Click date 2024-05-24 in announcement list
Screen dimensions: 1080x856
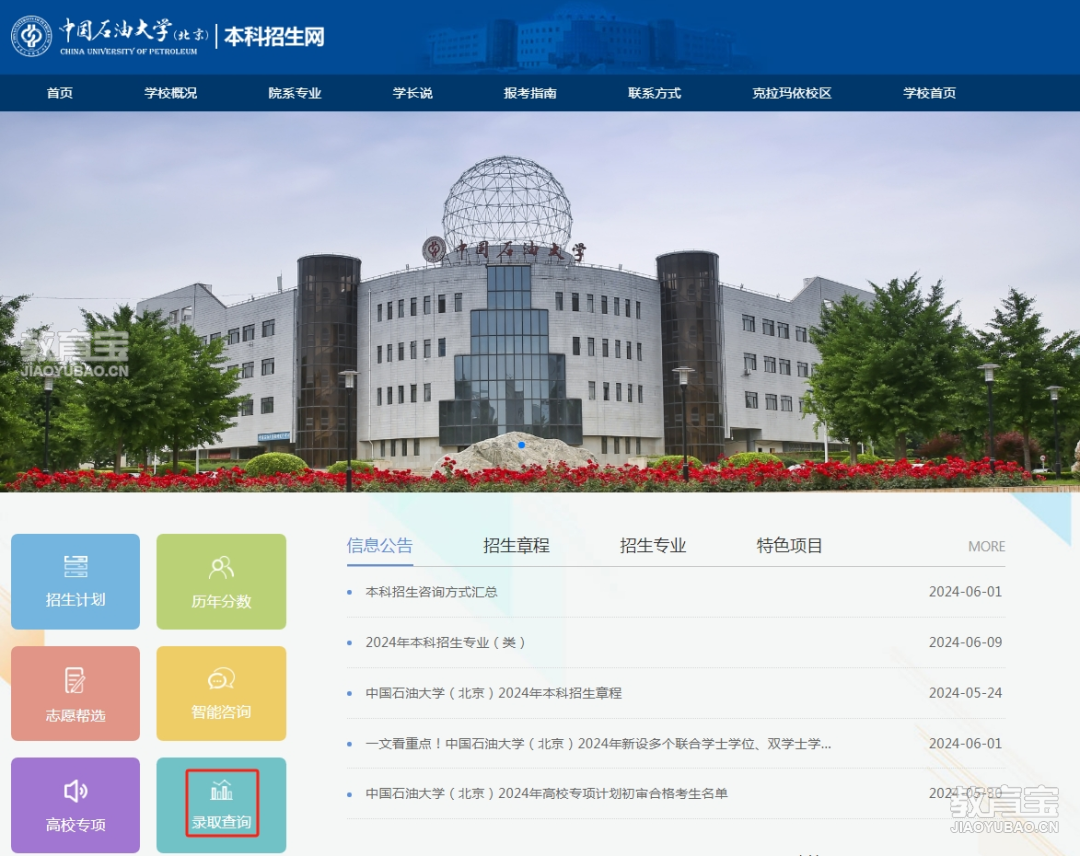965,693
